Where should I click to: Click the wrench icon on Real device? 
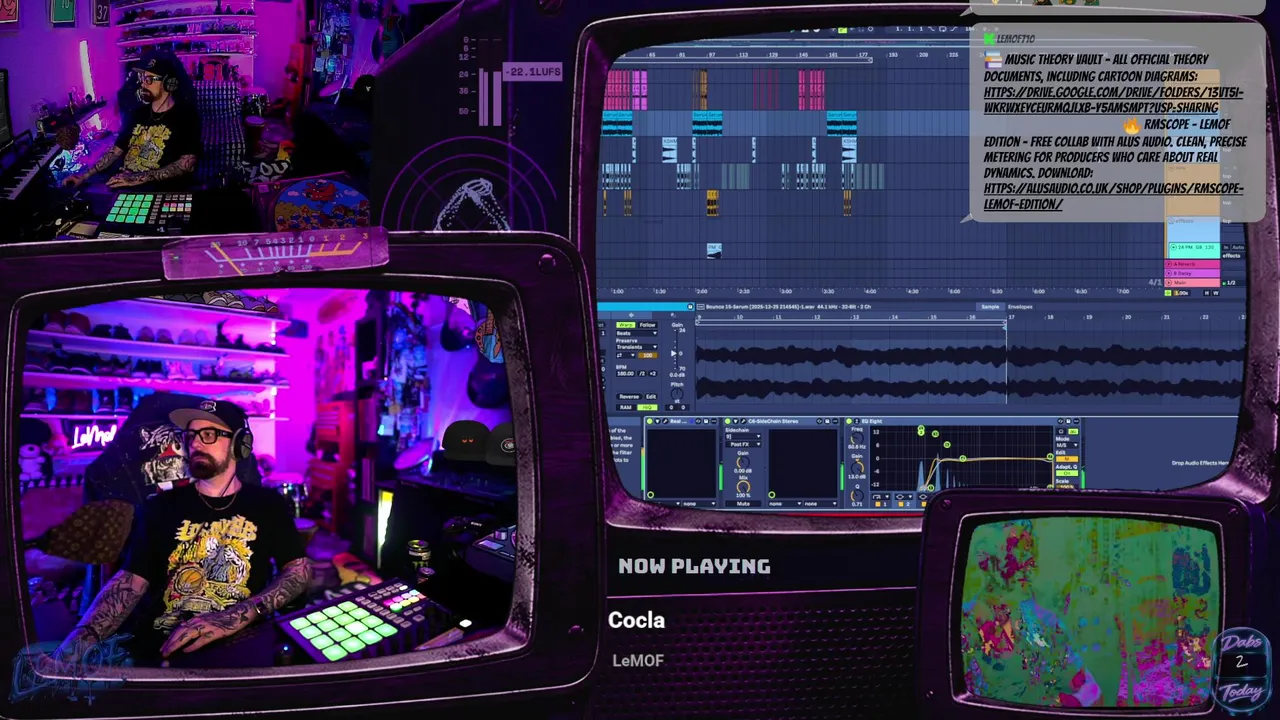665,421
